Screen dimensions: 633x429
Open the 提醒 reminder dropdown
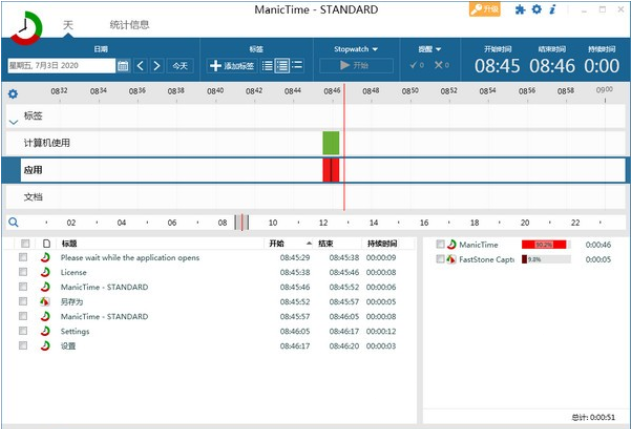pyautogui.click(x=430, y=49)
